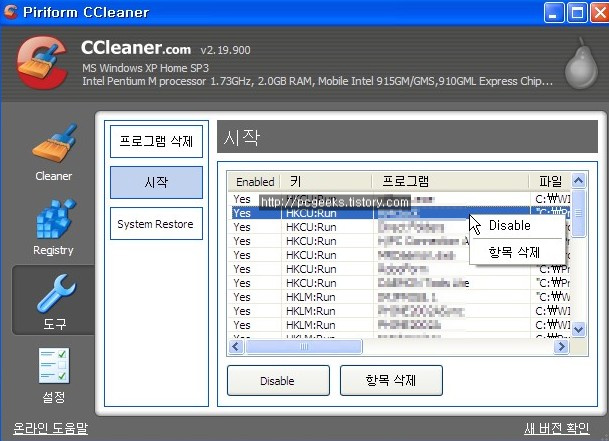Open the System Restore tab
609x441 pixels.
coord(156,223)
